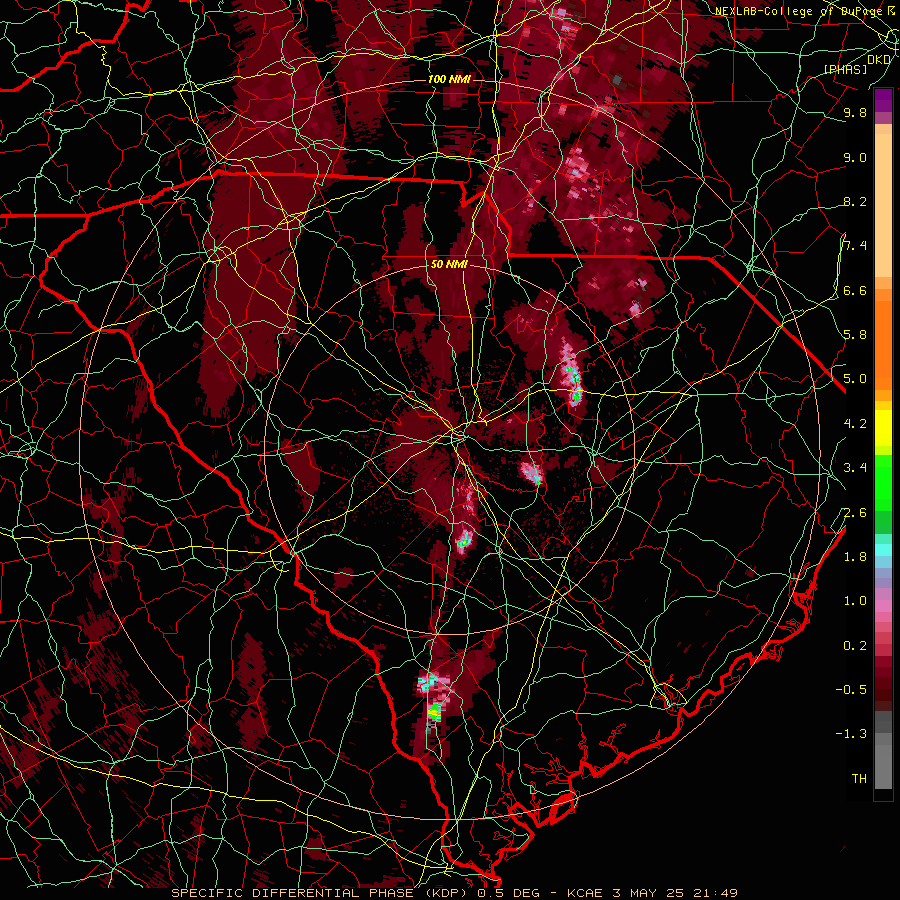The image size is (900, 900).
Task: Click the "TH" threshold label on the scale
Action: pyautogui.click(x=859, y=778)
